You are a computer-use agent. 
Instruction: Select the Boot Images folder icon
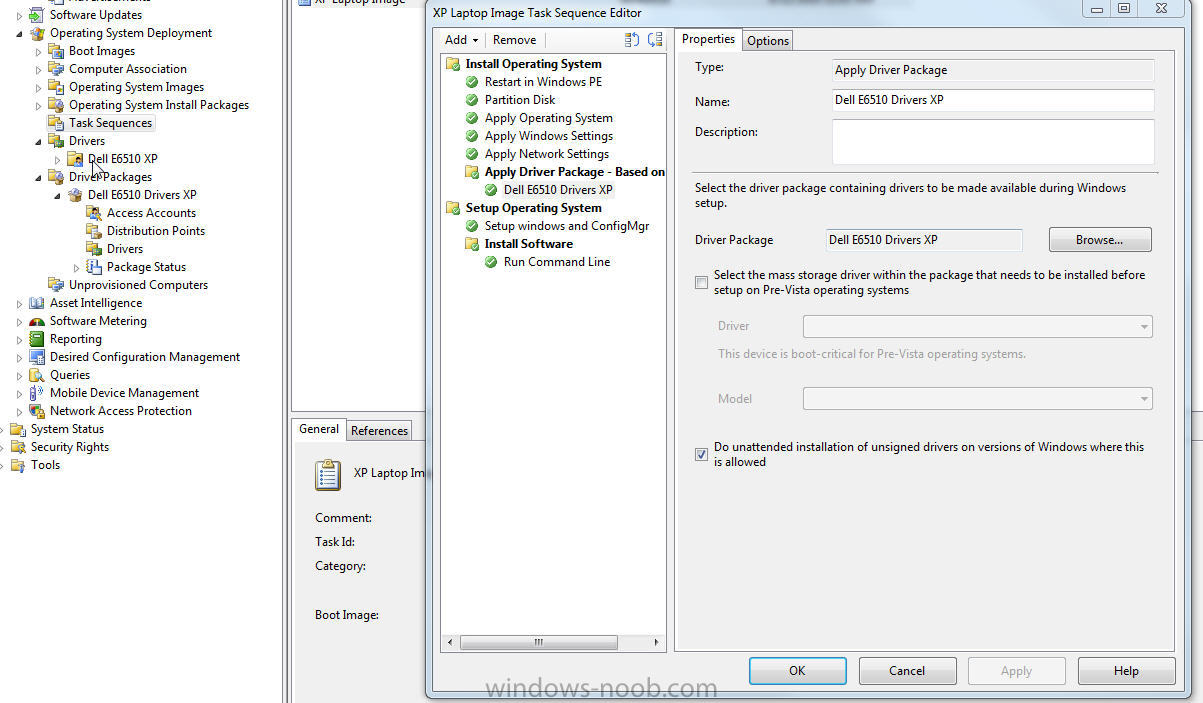[56, 51]
